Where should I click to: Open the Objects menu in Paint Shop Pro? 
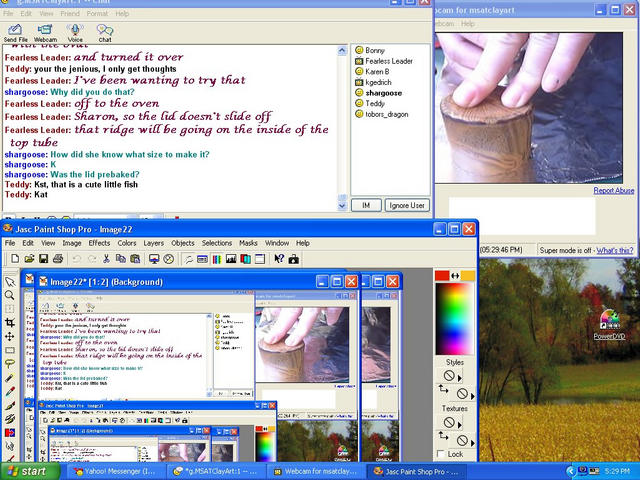[x=182, y=243]
